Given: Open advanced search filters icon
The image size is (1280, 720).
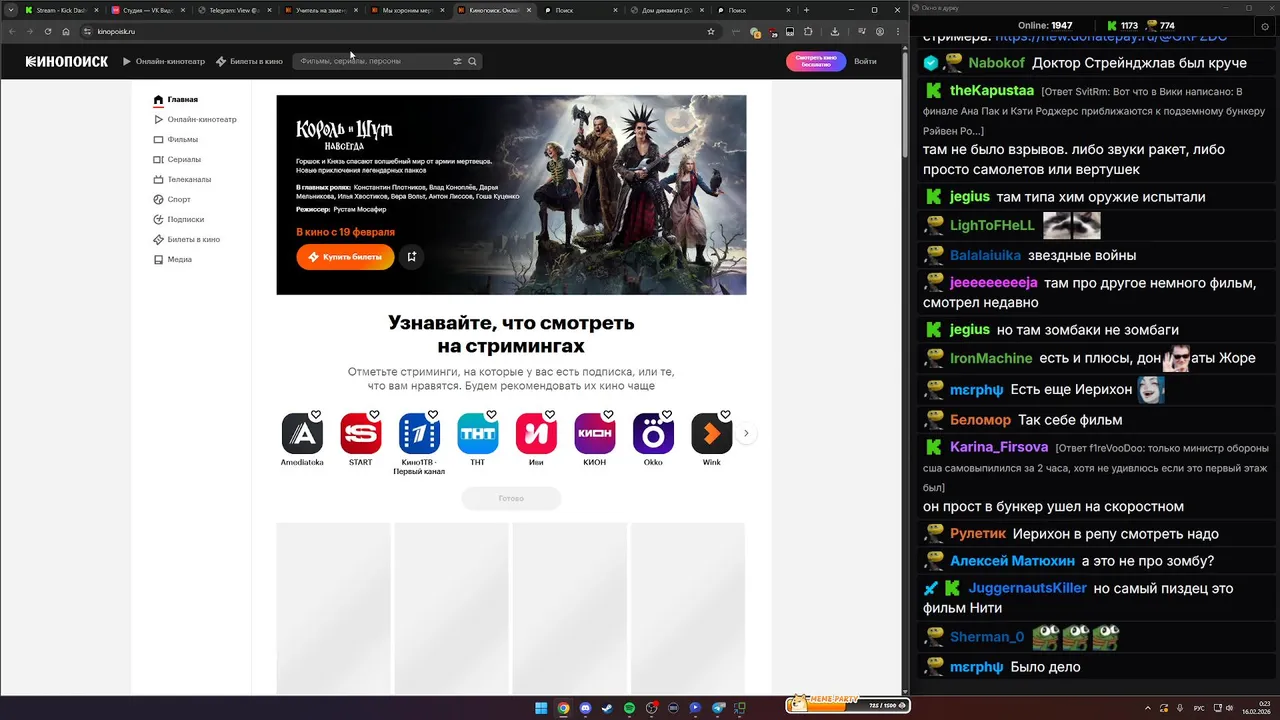Looking at the screenshot, I should point(457,61).
